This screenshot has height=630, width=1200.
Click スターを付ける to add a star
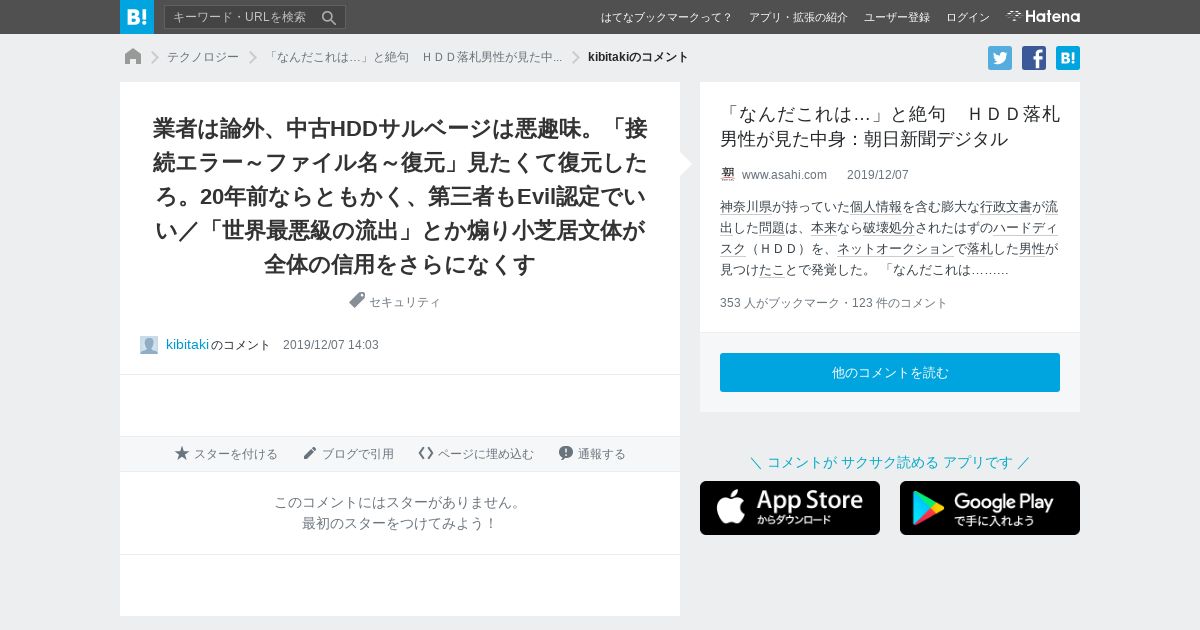click(x=226, y=454)
